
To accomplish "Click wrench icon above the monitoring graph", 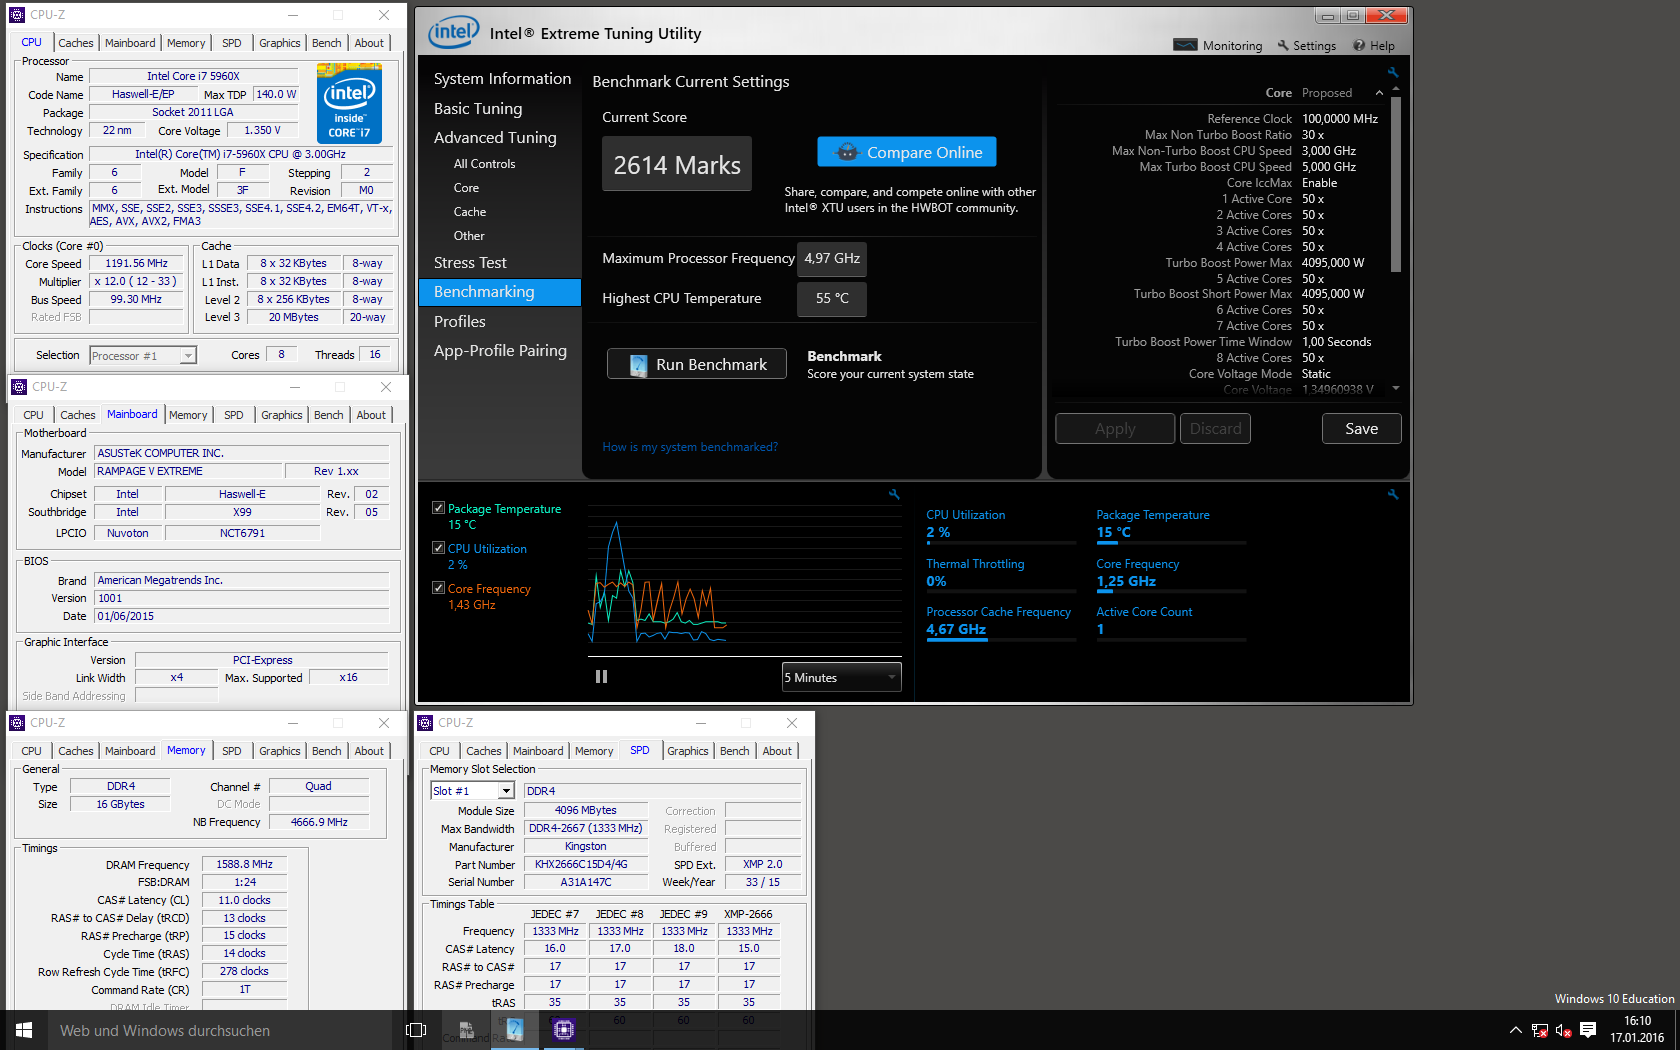I will point(894,494).
